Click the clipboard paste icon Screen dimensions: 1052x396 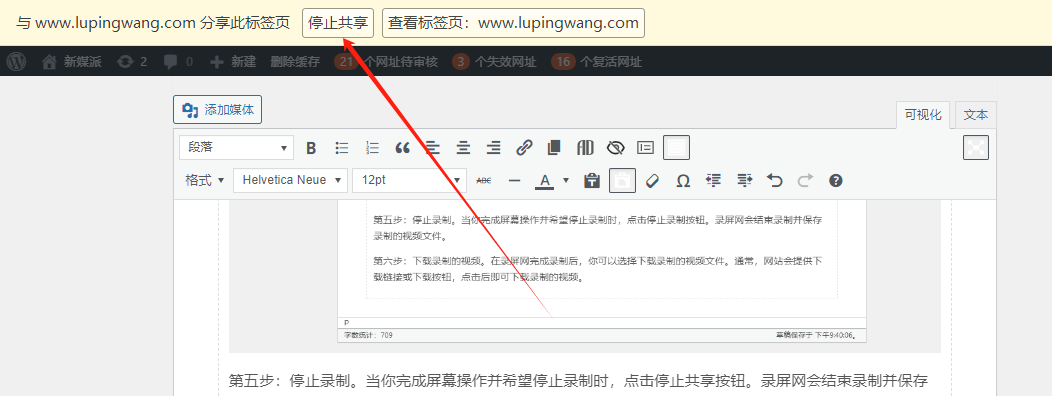pyautogui.click(x=592, y=181)
